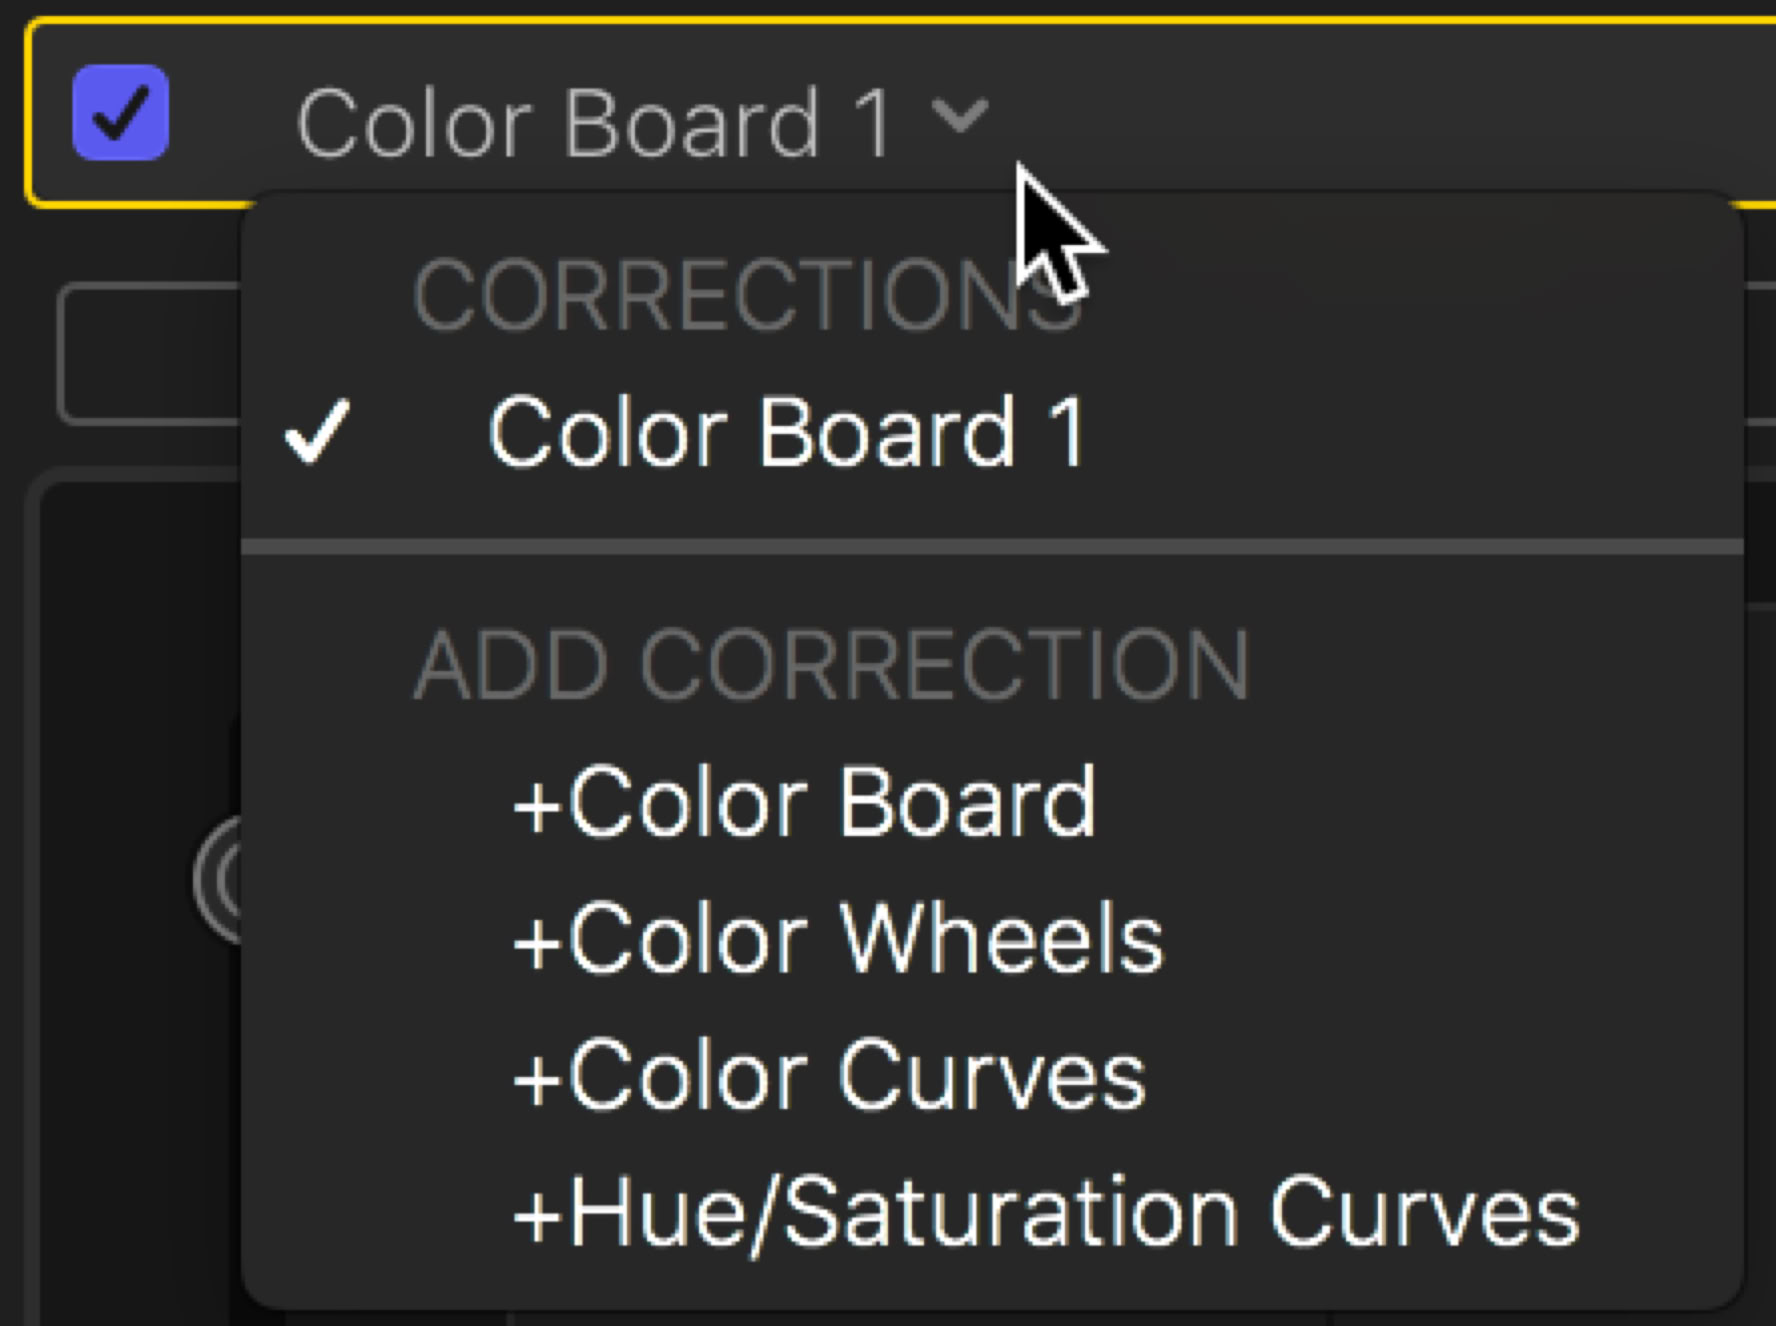This screenshot has width=1776, height=1326.
Task: Click the plus sign before Color Wheels
Action: (x=537, y=942)
